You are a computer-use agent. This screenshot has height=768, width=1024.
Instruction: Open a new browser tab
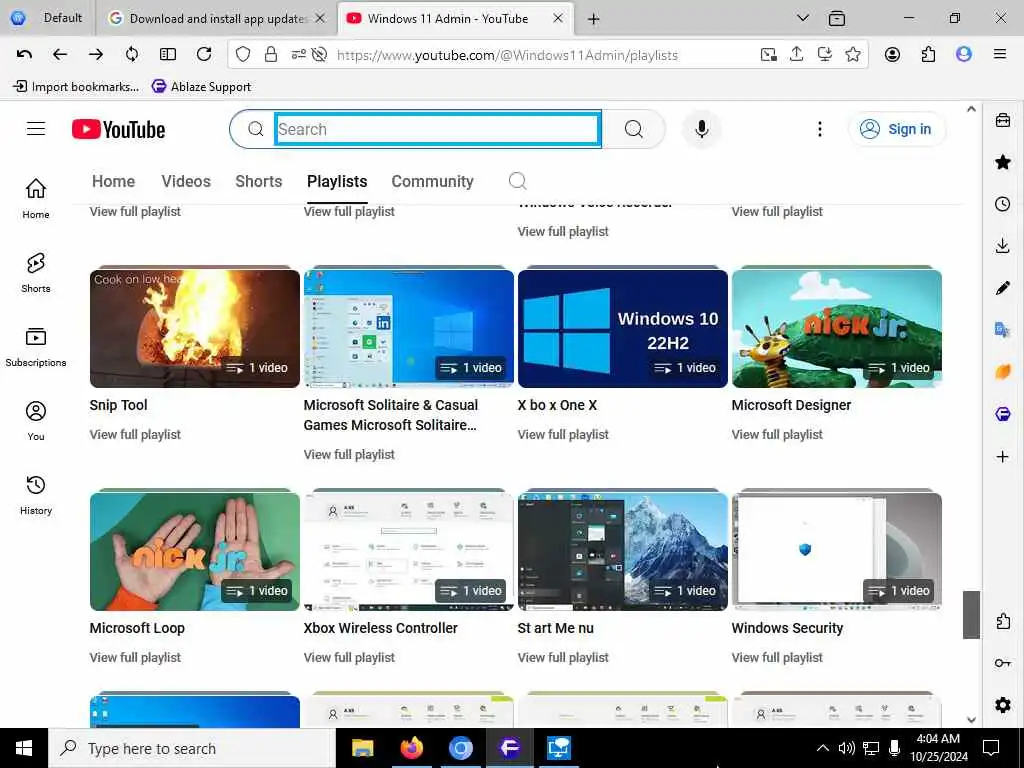593,19
